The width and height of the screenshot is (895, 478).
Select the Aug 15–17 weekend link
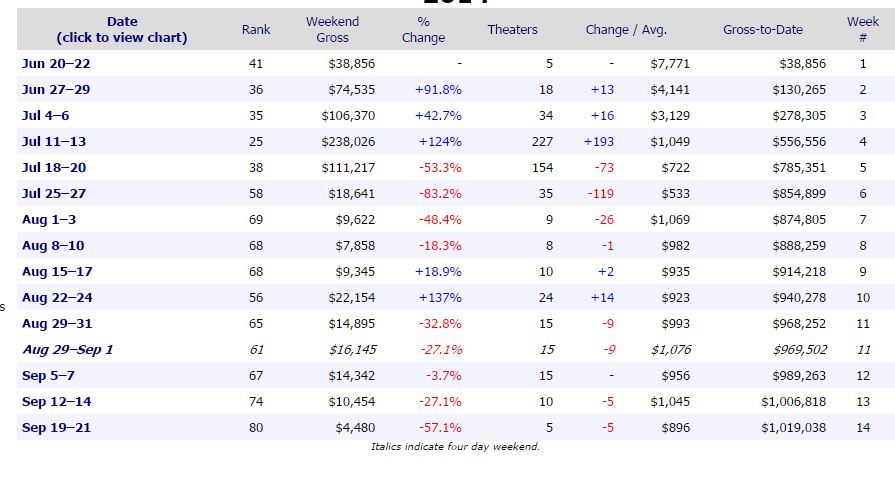point(56,271)
